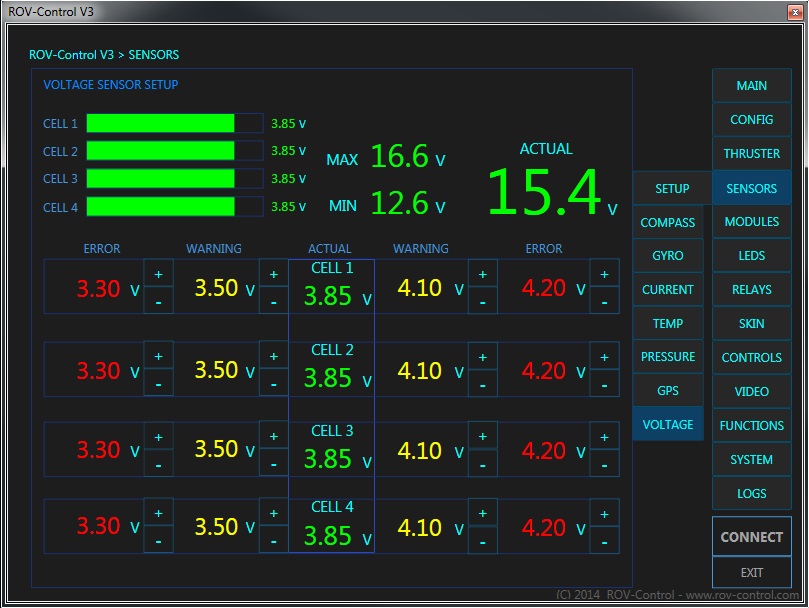Switch to the GYRO sensor tab
The image size is (809, 608).
coord(667,255)
